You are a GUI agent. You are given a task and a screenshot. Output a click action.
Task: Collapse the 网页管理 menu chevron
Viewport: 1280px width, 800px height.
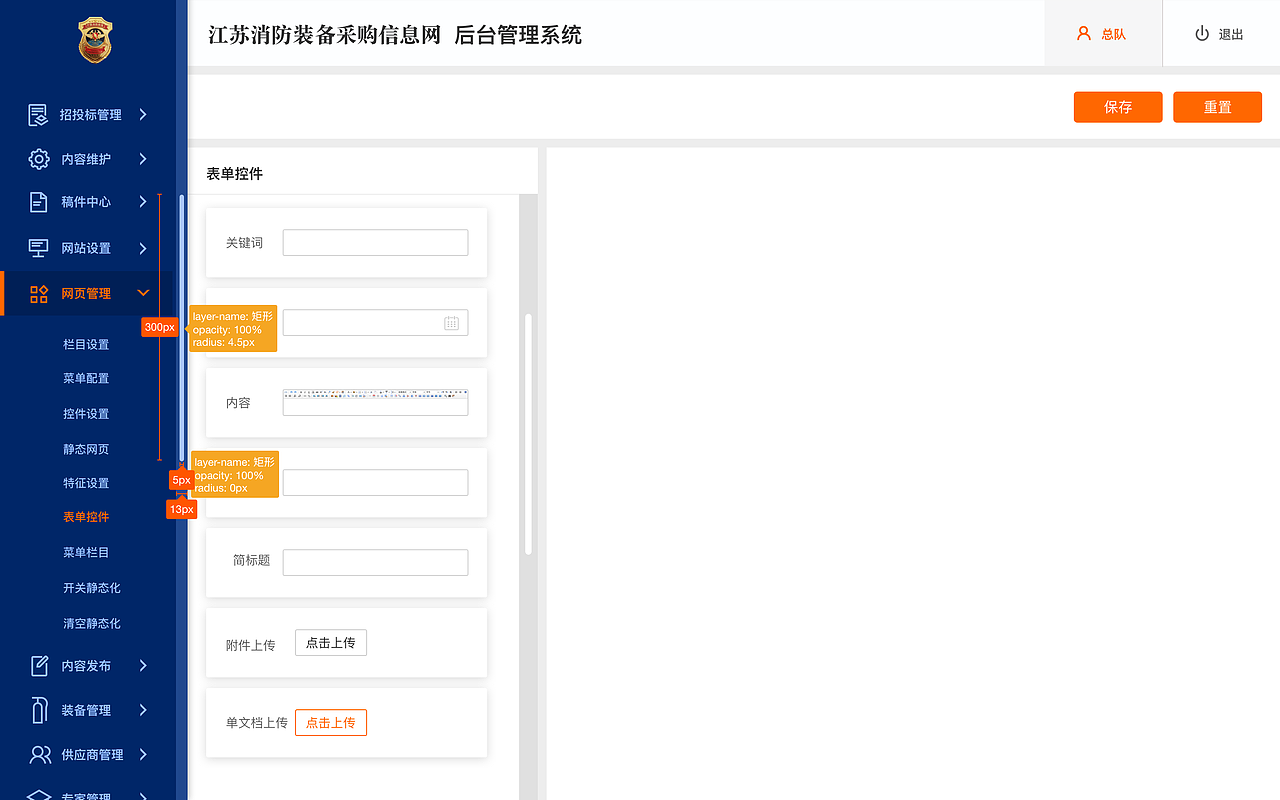pyautogui.click(x=143, y=293)
